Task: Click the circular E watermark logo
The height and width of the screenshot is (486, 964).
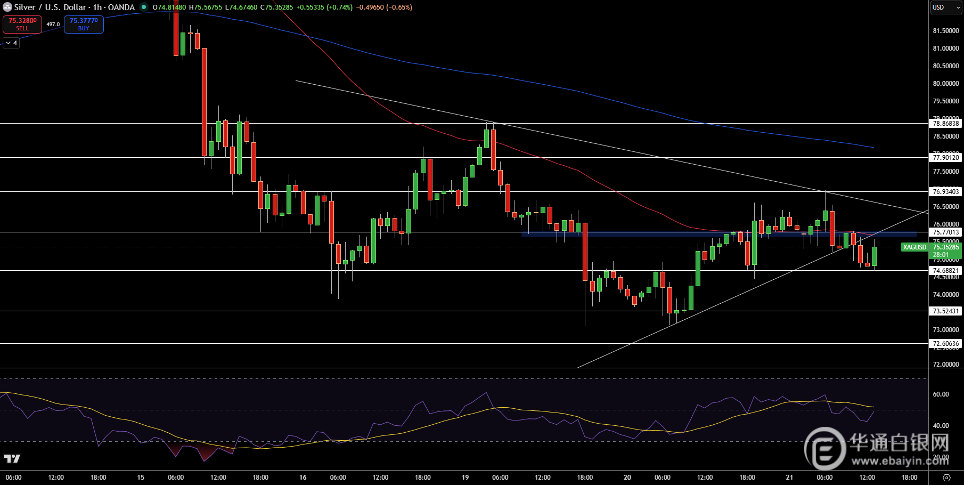Action: pyautogui.click(x=825, y=448)
